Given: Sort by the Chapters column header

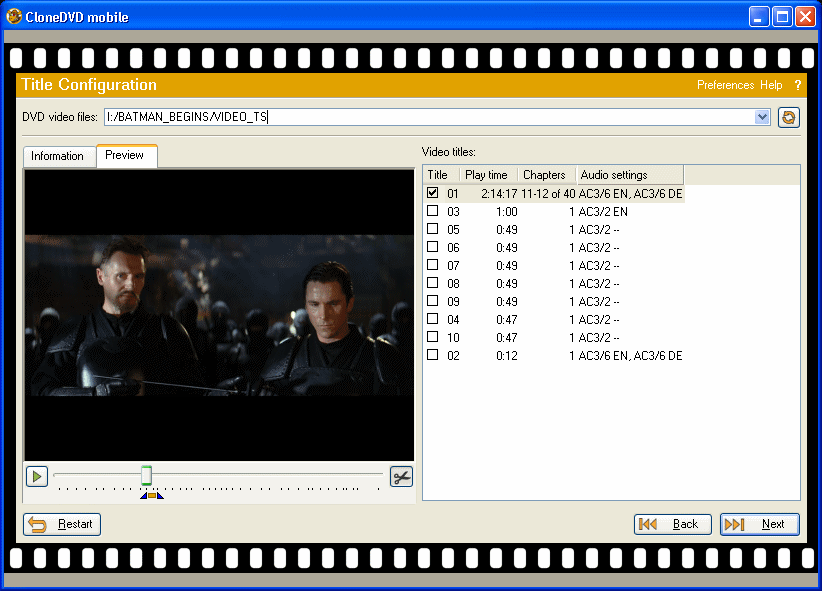Looking at the screenshot, I should (x=547, y=175).
